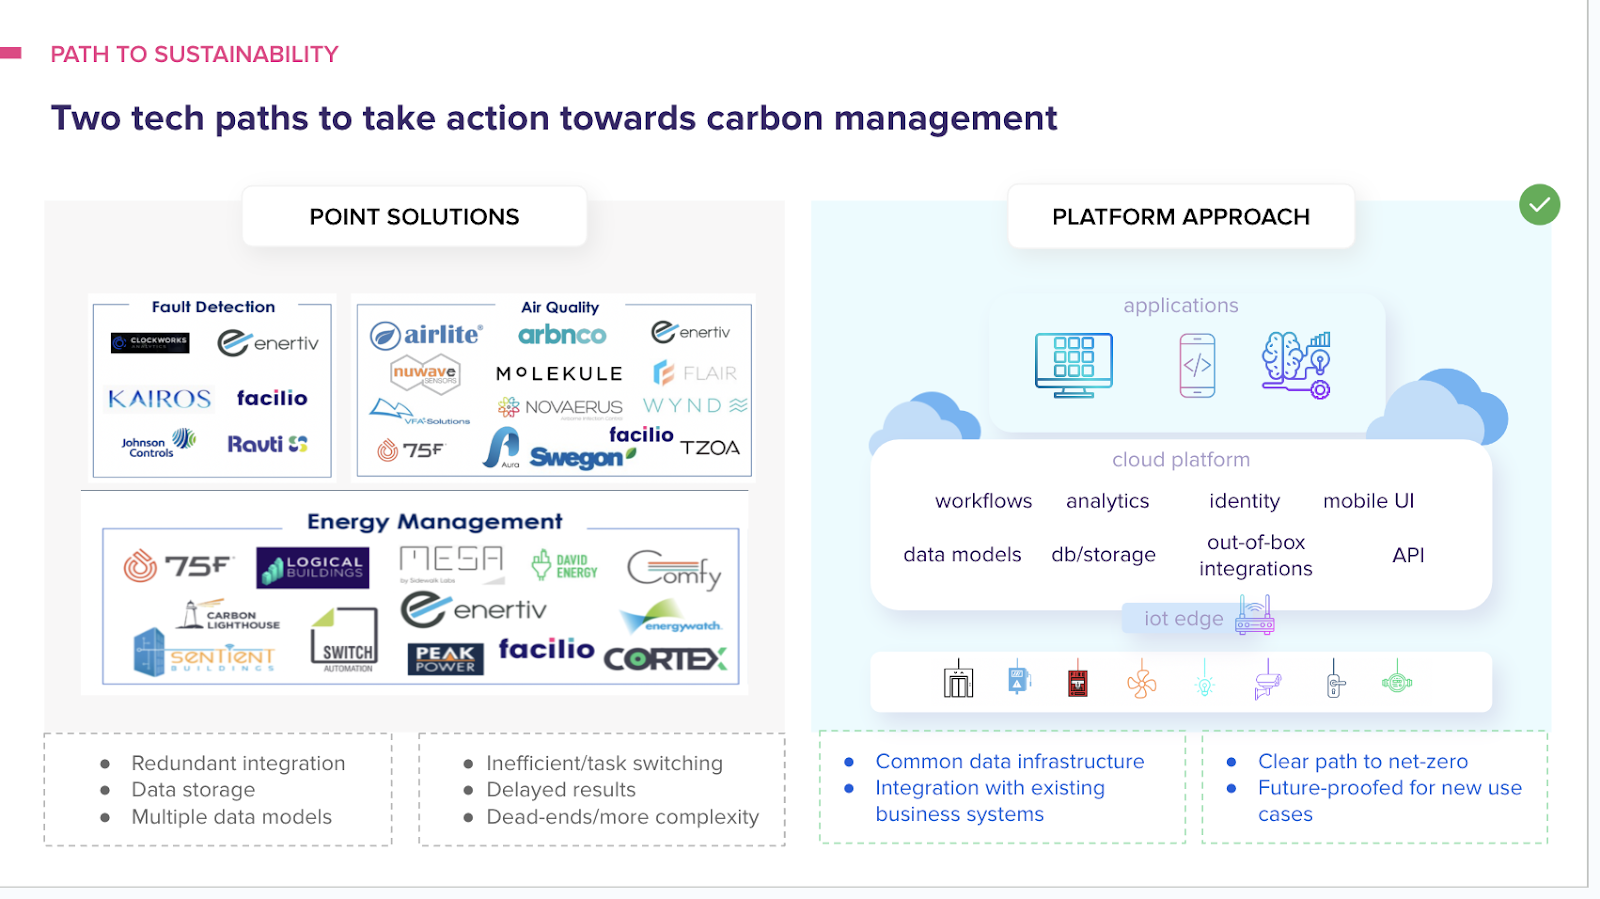
Task: Click the Clockworks logo in Fault Detection
Action: pyautogui.click(x=150, y=343)
